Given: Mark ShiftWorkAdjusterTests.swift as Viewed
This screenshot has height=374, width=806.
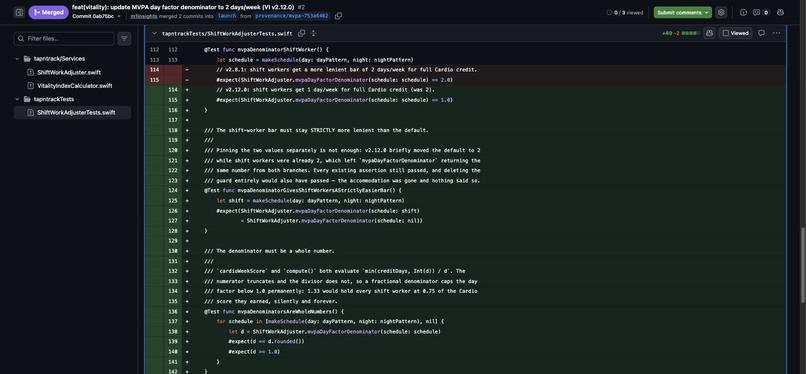Looking at the screenshot, I should 736,33.
